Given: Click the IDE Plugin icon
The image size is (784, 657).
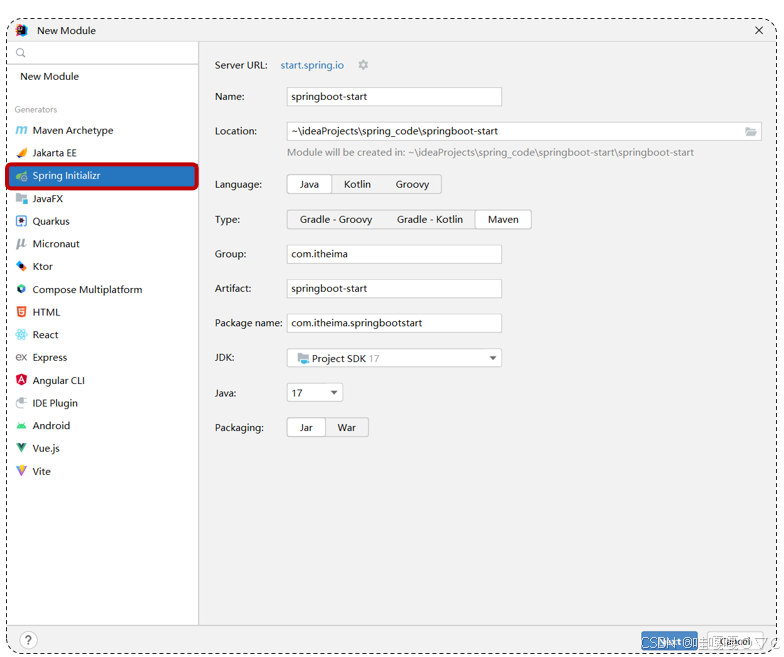Looking at the screenshot, I should pos(21,402).
